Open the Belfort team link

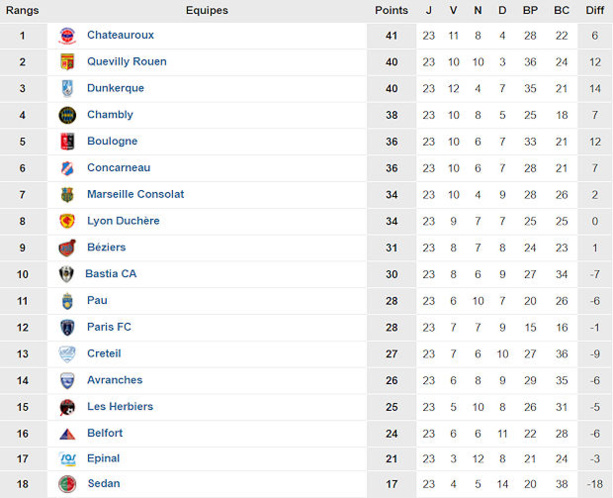click(x=105, y=433)
